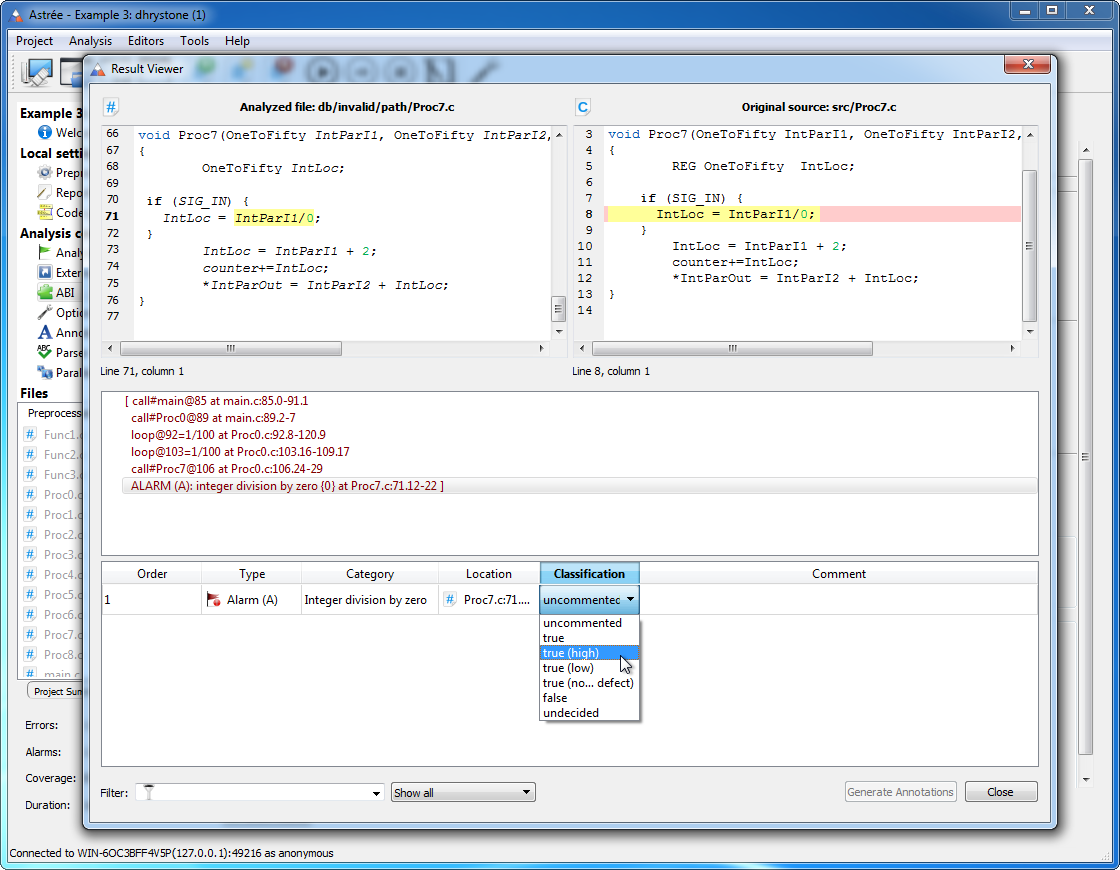Select the 'call#Proc7@106' trace line

(226, 469)
